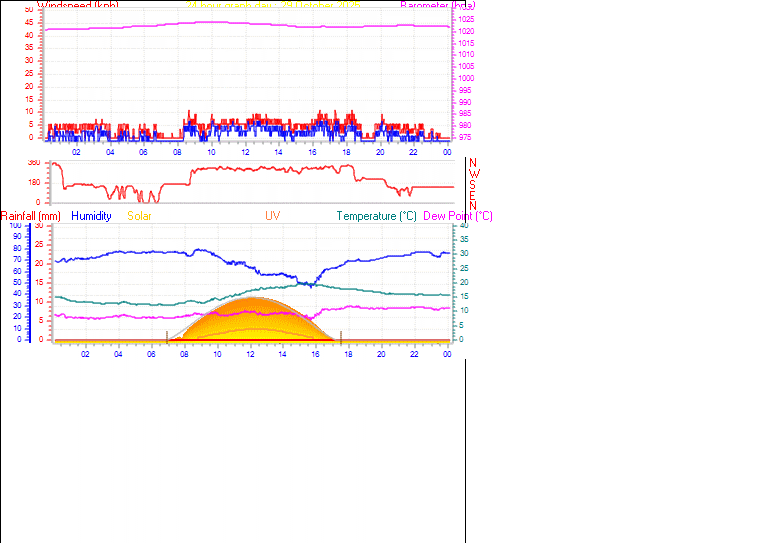Select the "Temperature (°C)" legend label

point(377,216)
